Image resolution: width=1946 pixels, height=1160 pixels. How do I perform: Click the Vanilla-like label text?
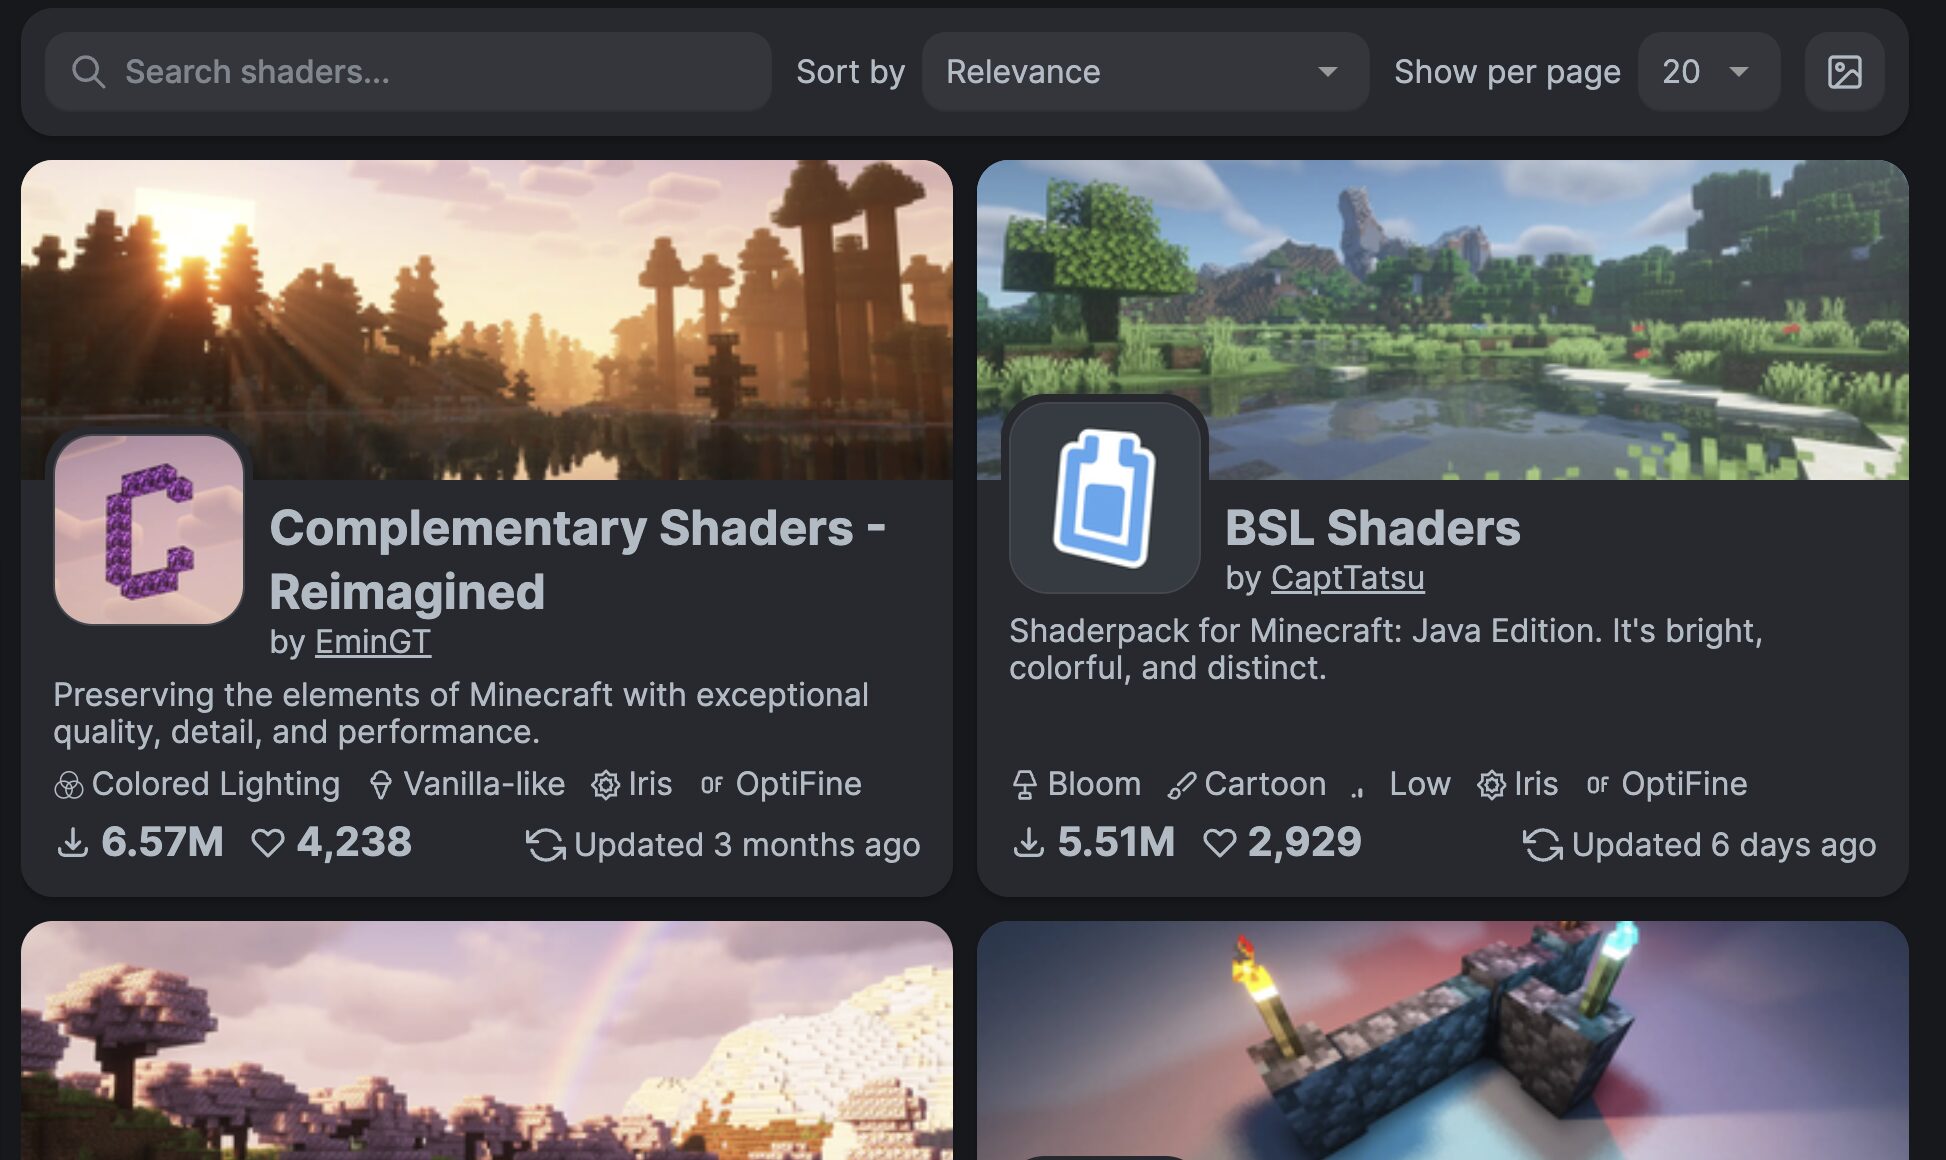coord(484,785)
